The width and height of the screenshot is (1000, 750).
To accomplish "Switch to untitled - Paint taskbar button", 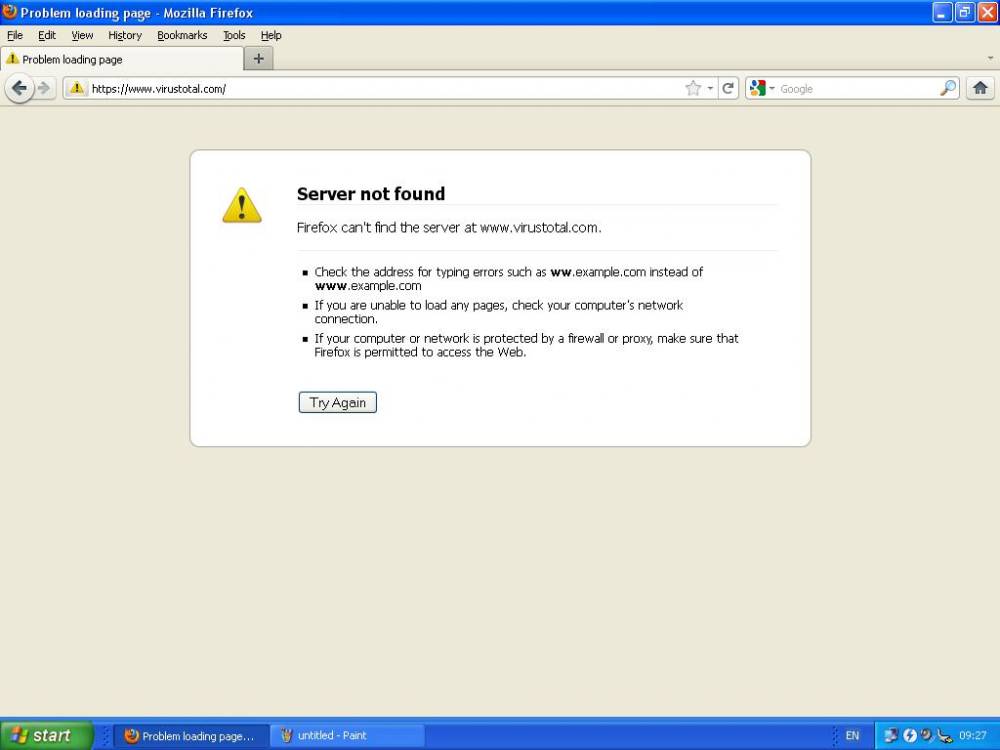I will 346,735.
